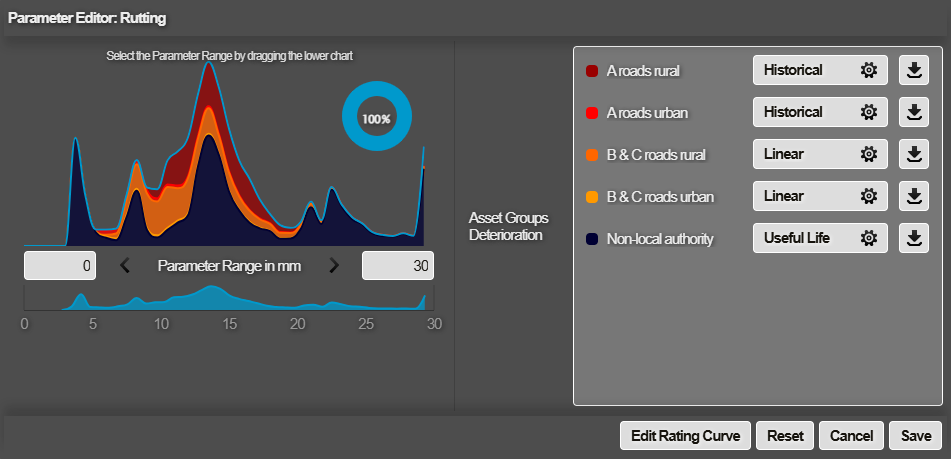
Task: Click the right arrow of Parameter Range
Action: [x=334, y=266]
